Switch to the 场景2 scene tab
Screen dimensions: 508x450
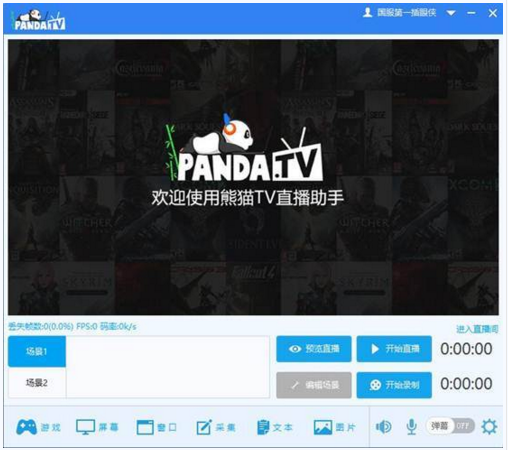click(x=37, y=383)
